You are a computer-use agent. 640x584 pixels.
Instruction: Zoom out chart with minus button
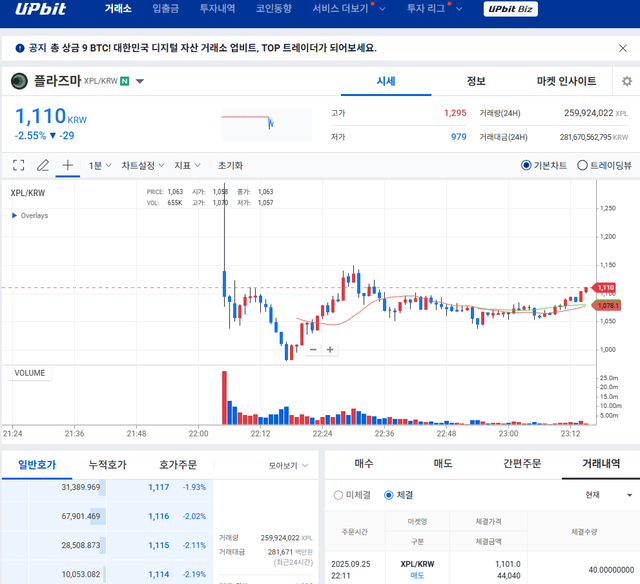313,350
